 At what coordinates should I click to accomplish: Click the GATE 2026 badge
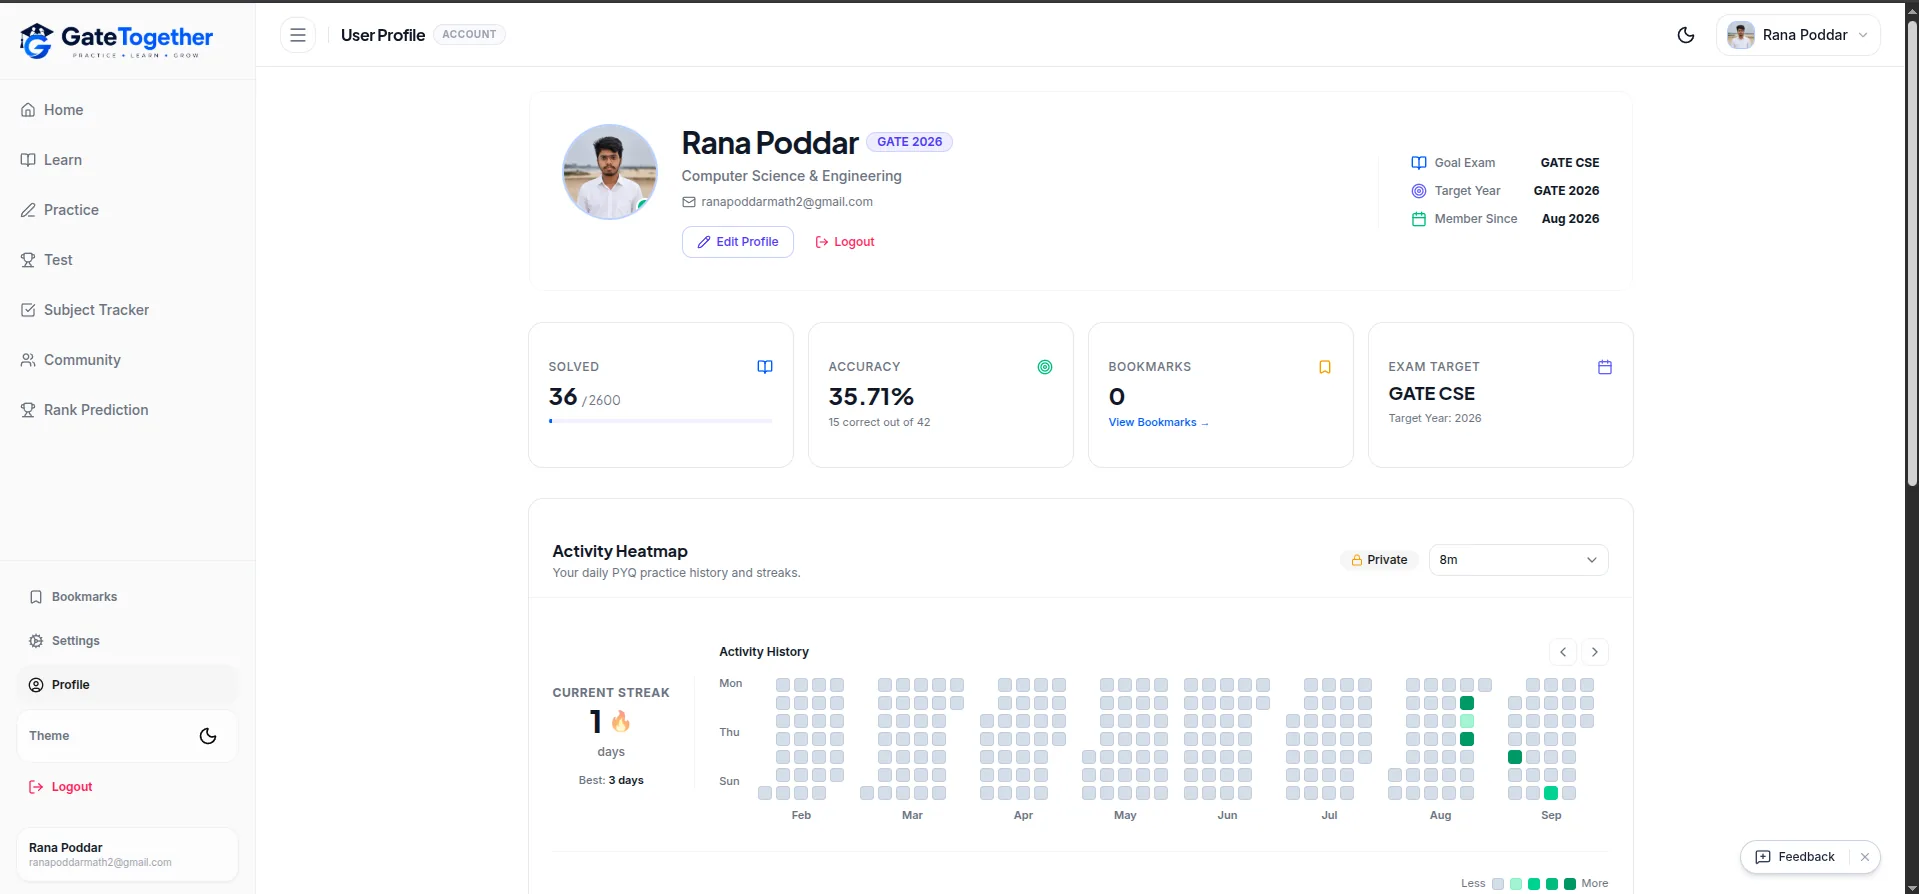(x=909, y=142)
